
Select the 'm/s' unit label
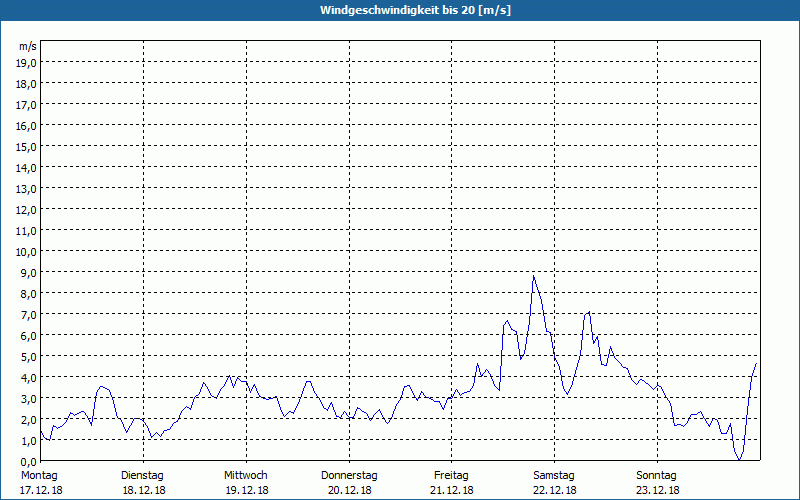click(x=28, y=46)
